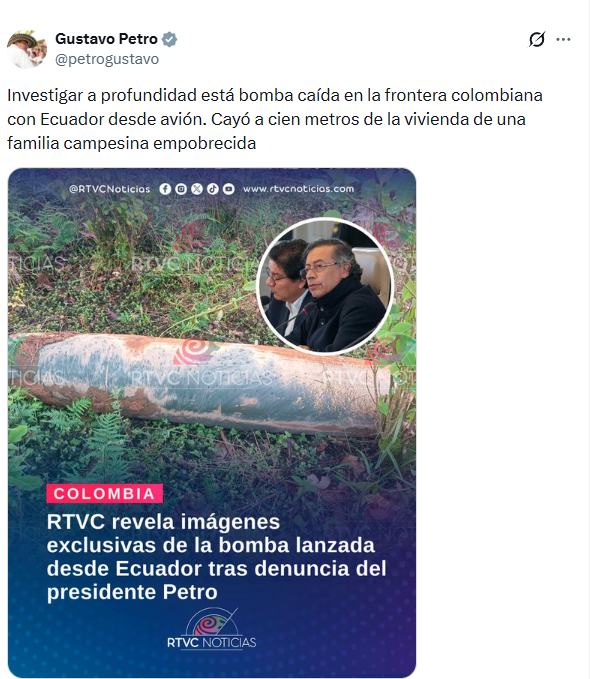
Task: Open the @petrogustavo handle link
Action: 107,59
